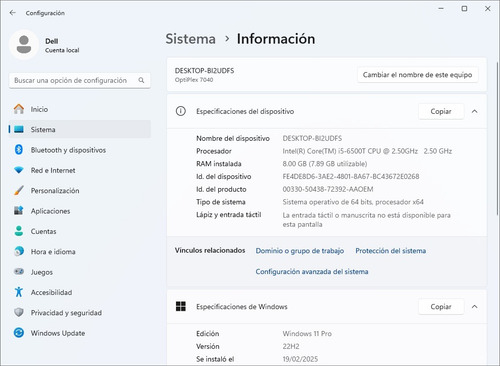Go to Privacidad y seguridad
The image size is (500, 366).
point(80,312)
